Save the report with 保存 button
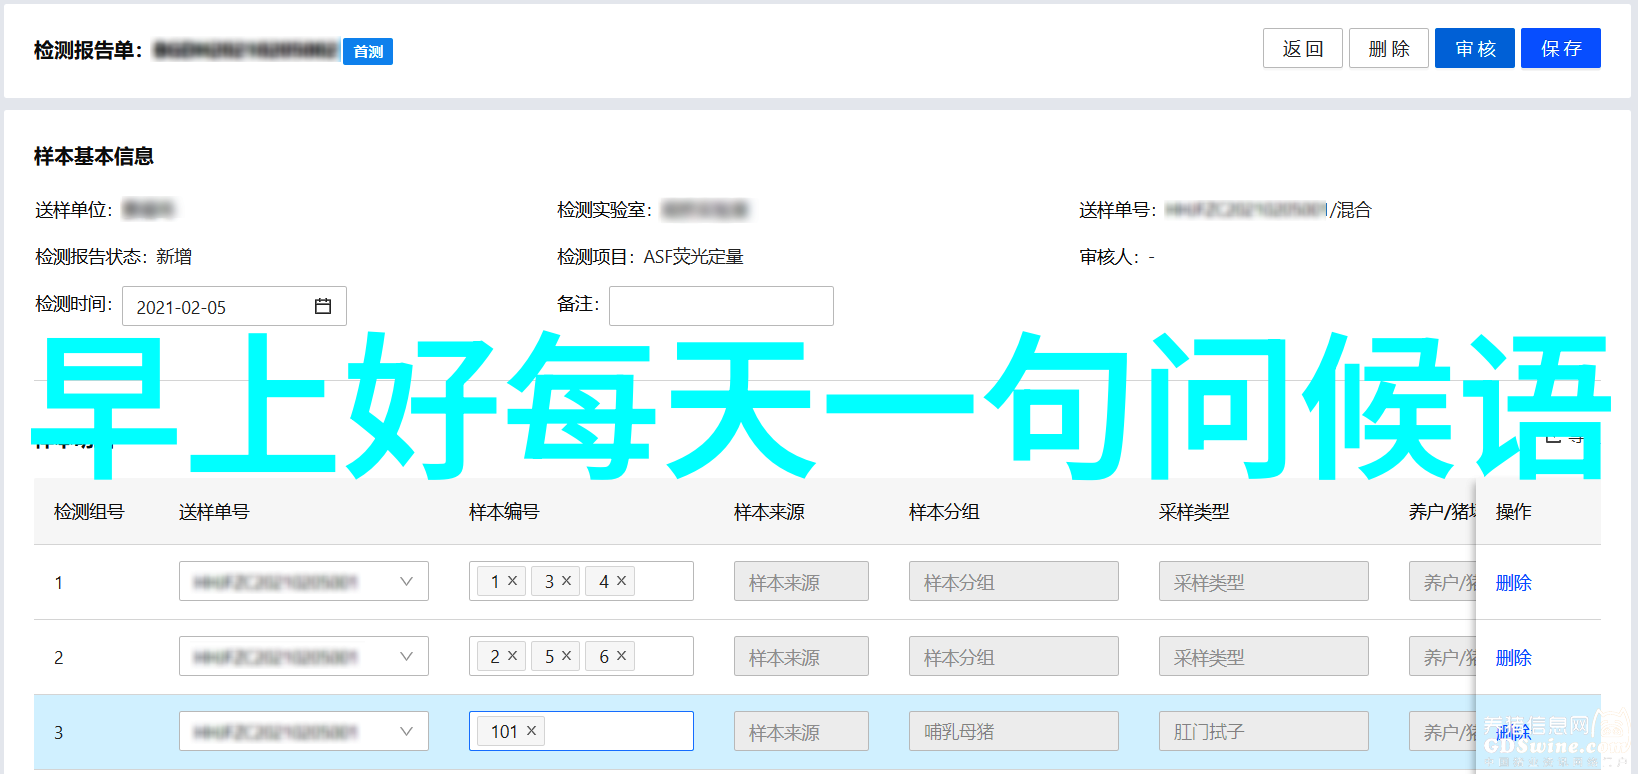Screen dimensions: 1638x774 pyautogui.click(x=1560, y=48)
